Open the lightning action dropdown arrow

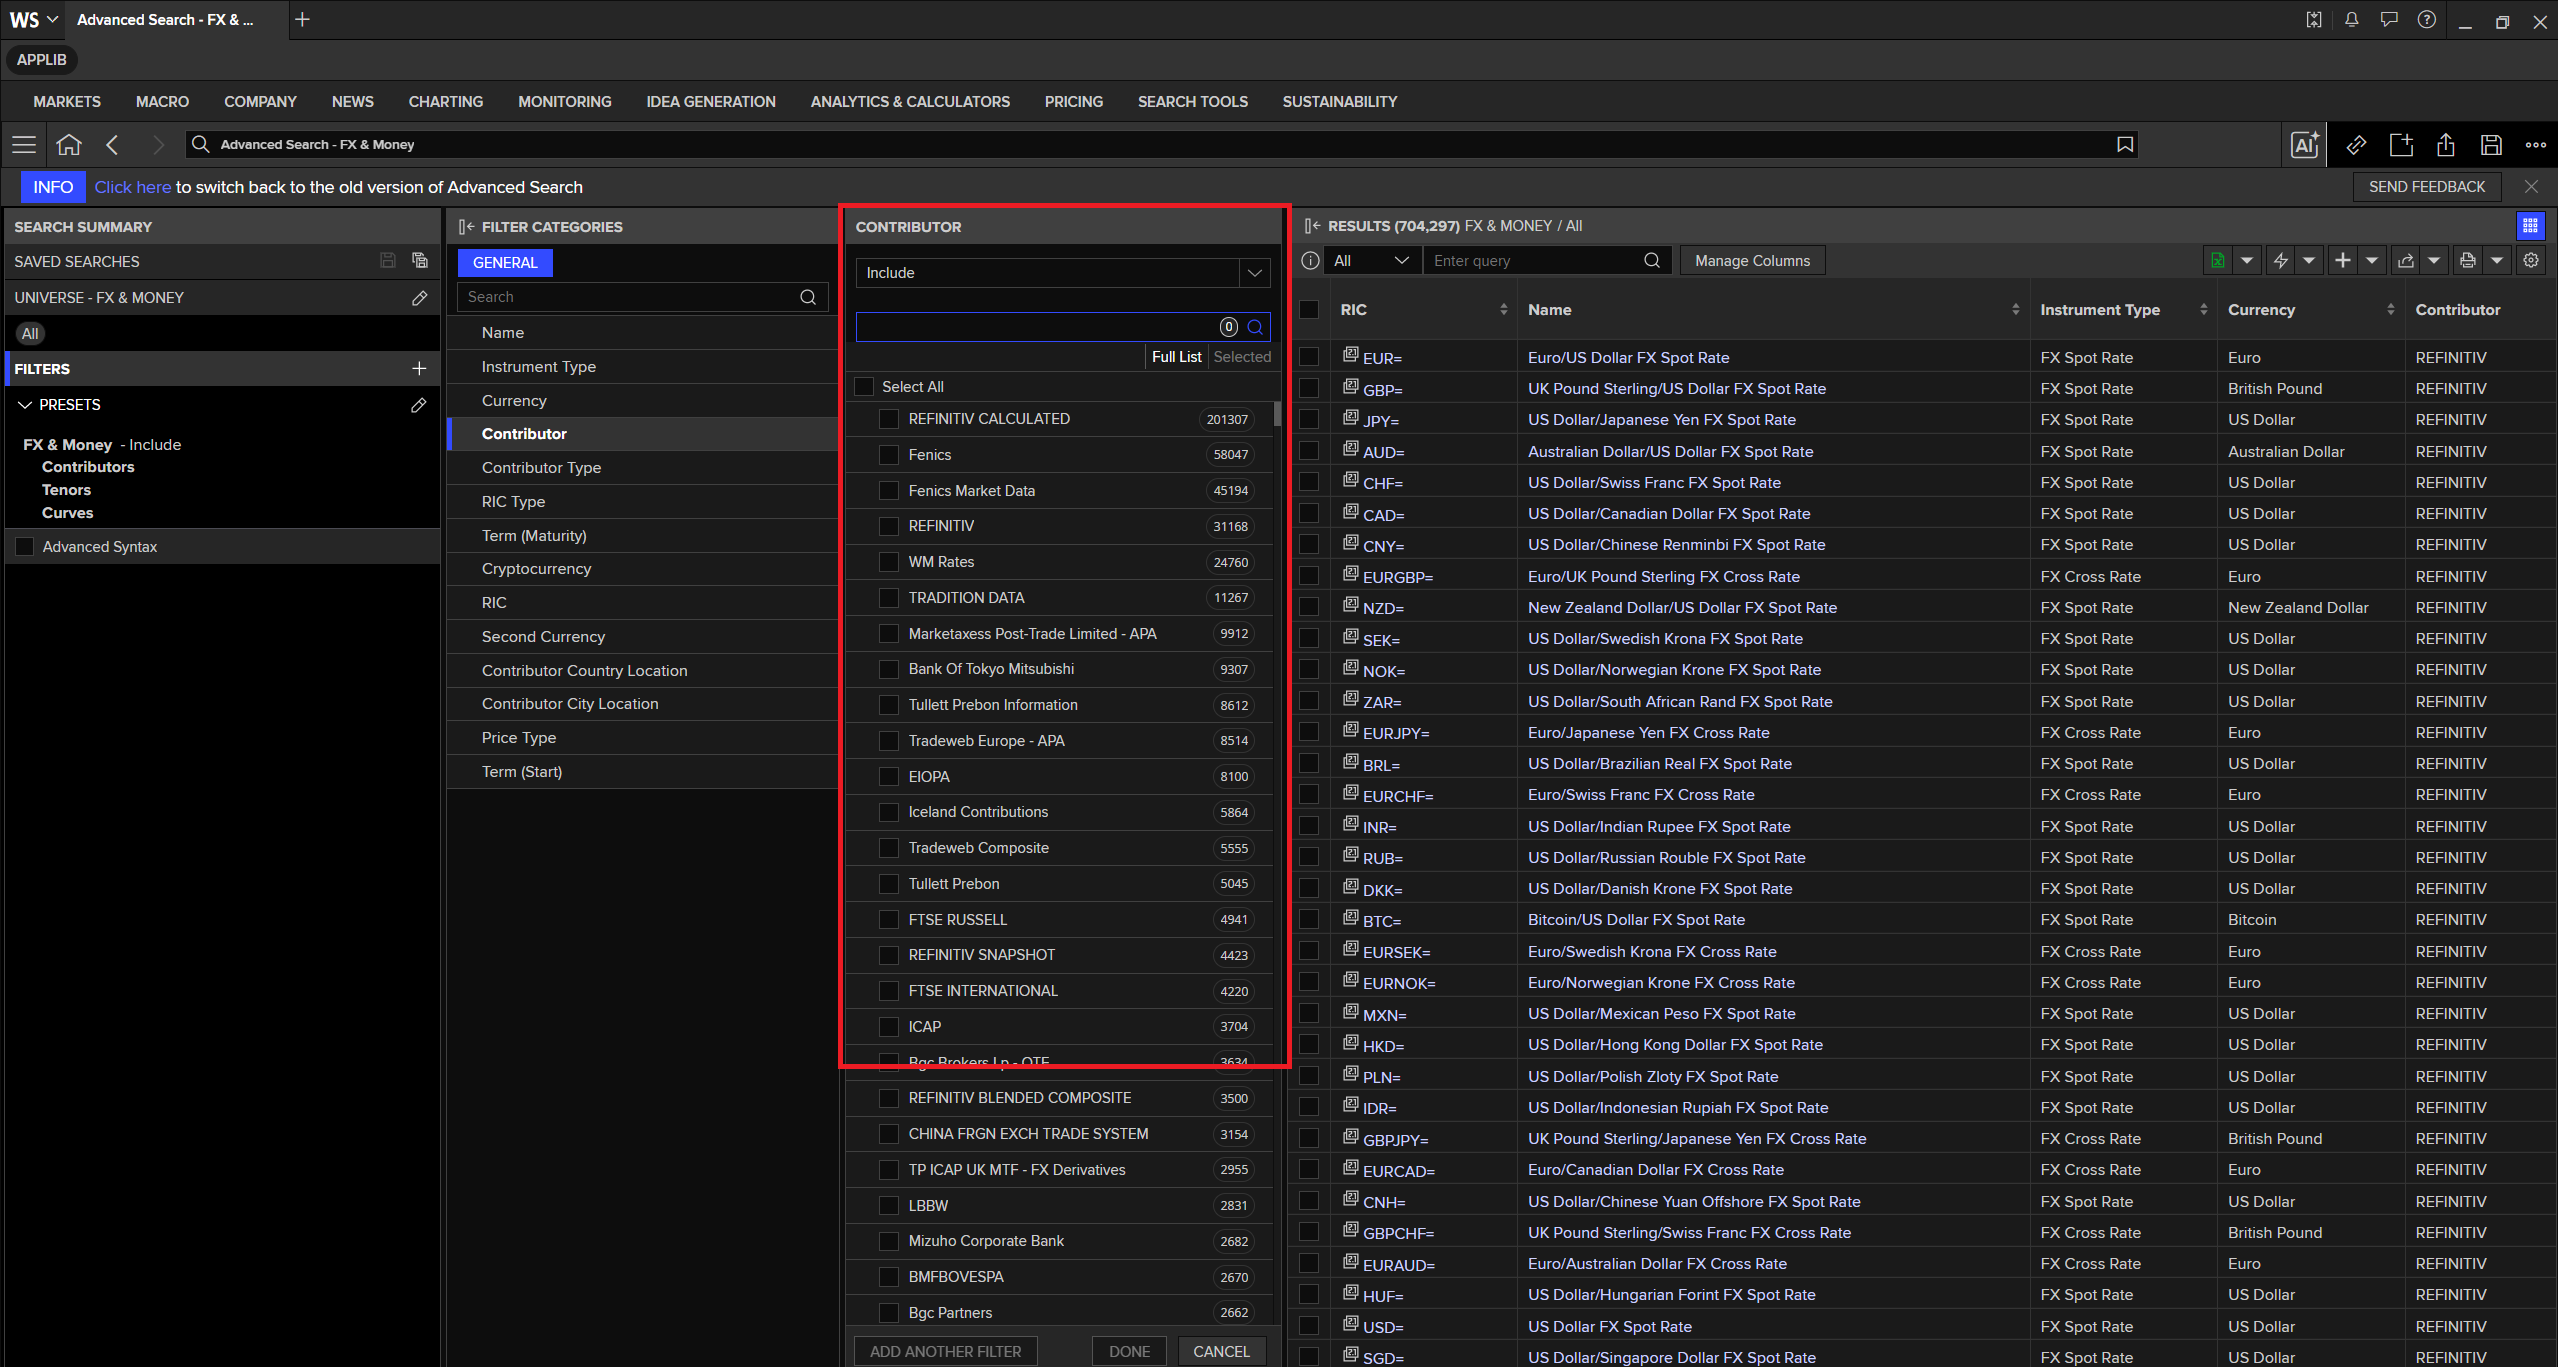coord(2309,261)
